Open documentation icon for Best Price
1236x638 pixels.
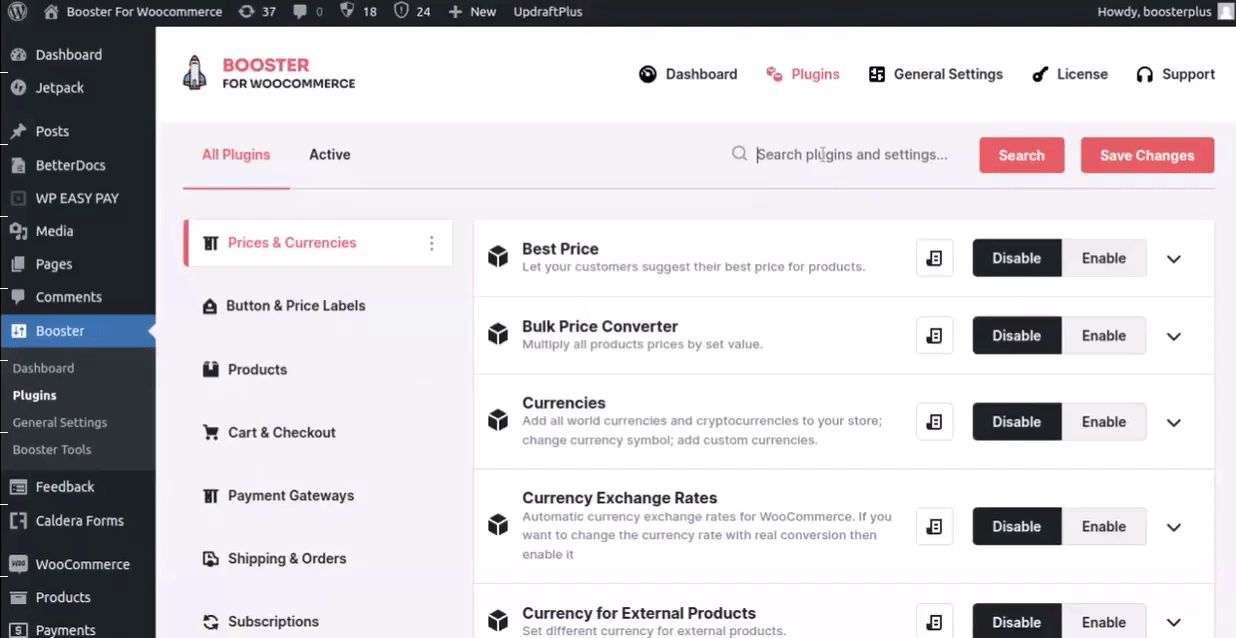pos(935,258)
